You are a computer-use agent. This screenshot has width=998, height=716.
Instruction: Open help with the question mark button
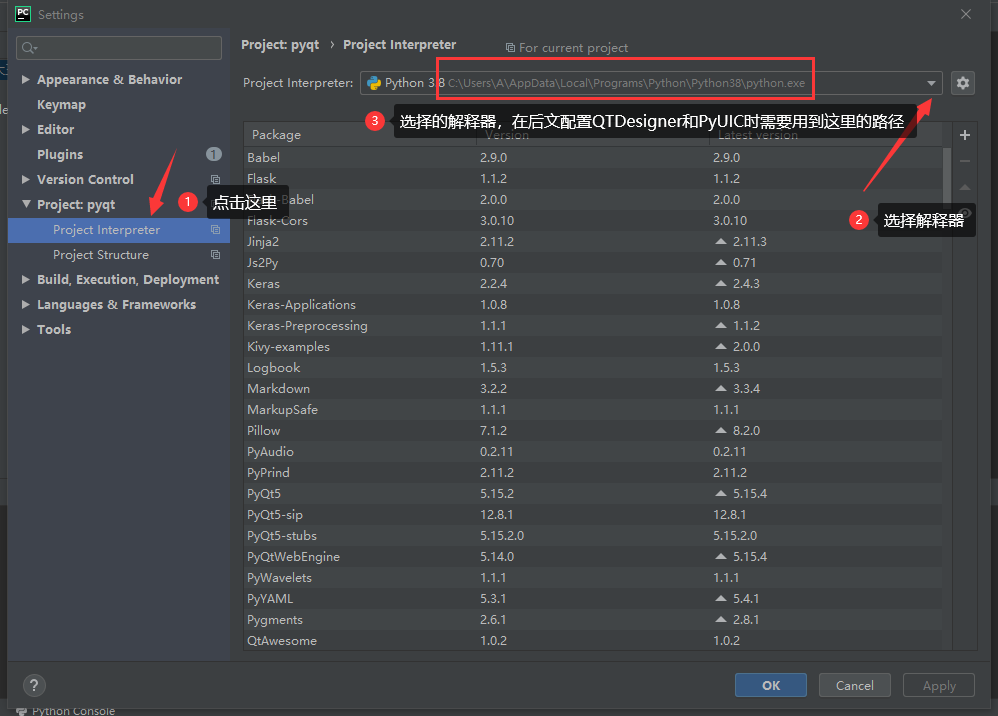(34, 685)
